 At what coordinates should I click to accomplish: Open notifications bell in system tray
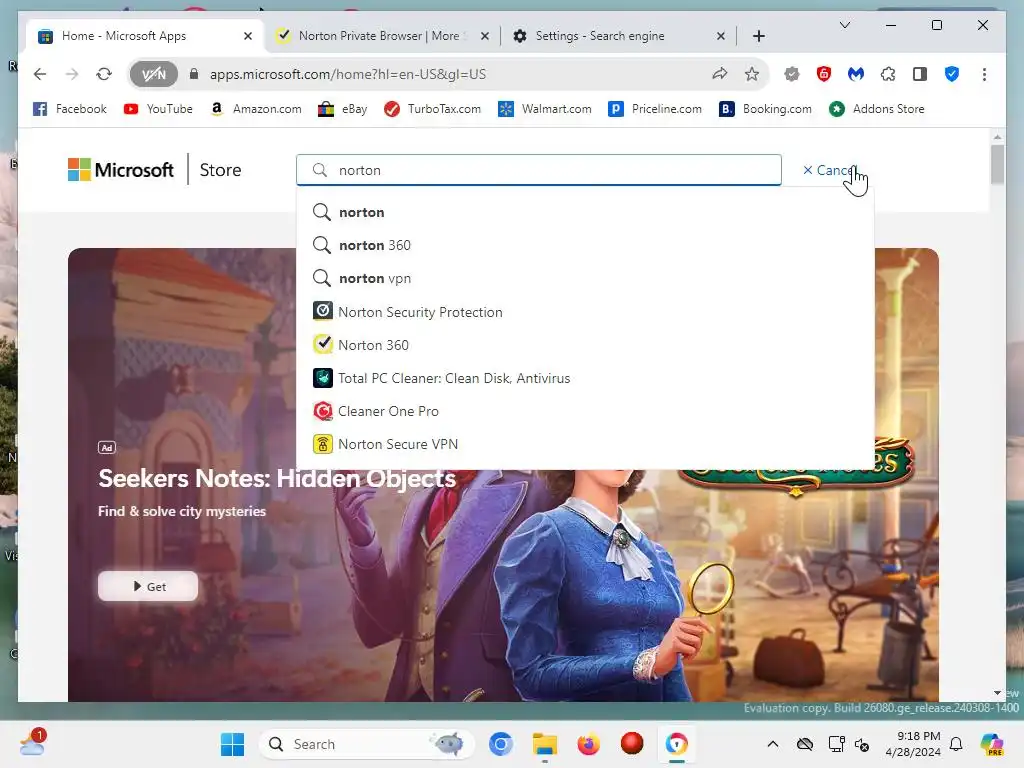(x=956, y=744)
